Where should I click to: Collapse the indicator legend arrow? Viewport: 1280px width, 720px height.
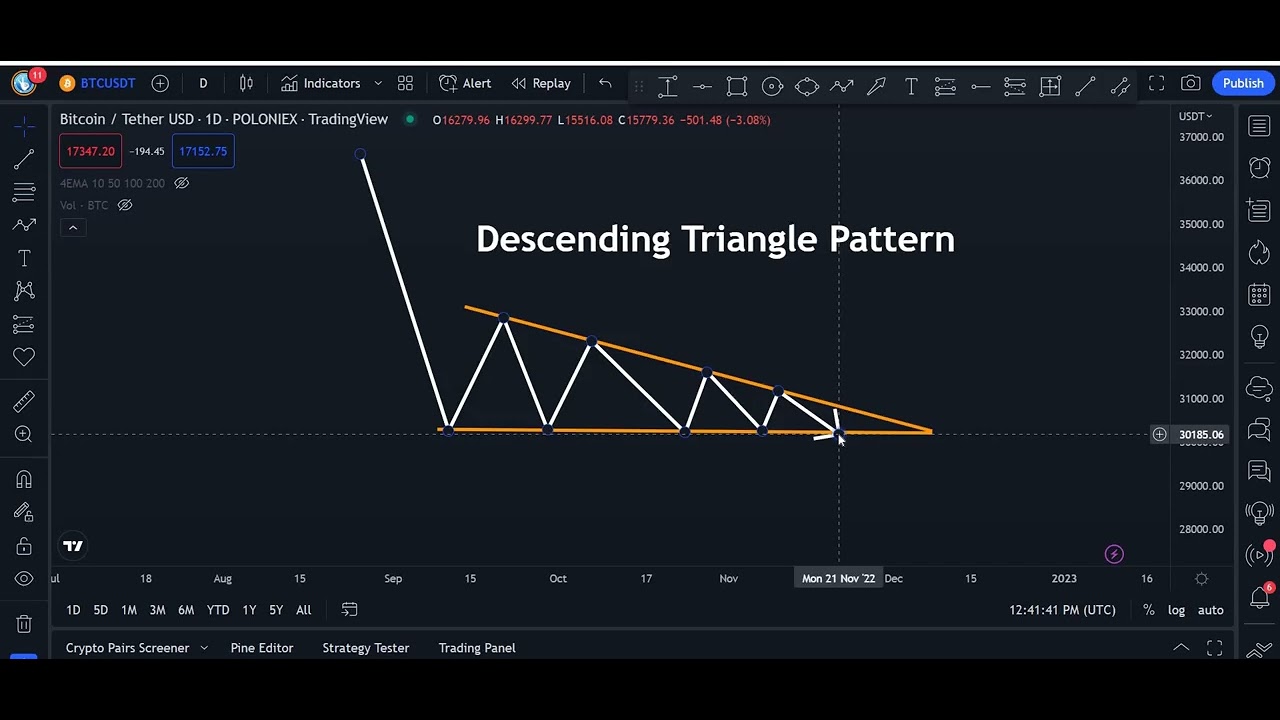pyautogui.click(x=73, y=228)
